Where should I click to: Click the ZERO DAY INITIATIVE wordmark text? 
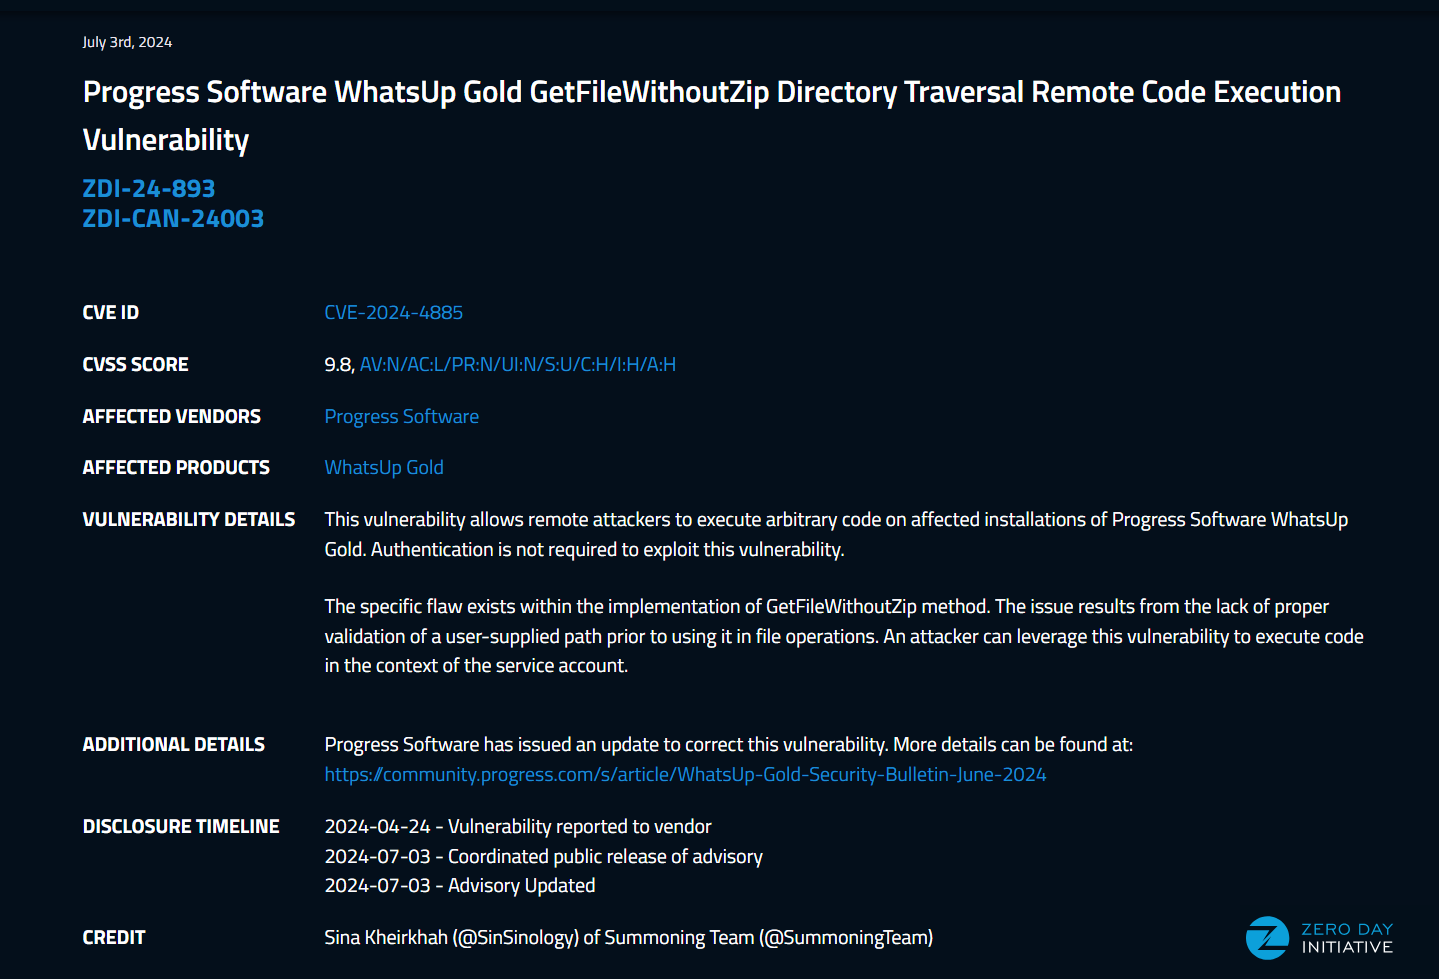point(1346,938)
